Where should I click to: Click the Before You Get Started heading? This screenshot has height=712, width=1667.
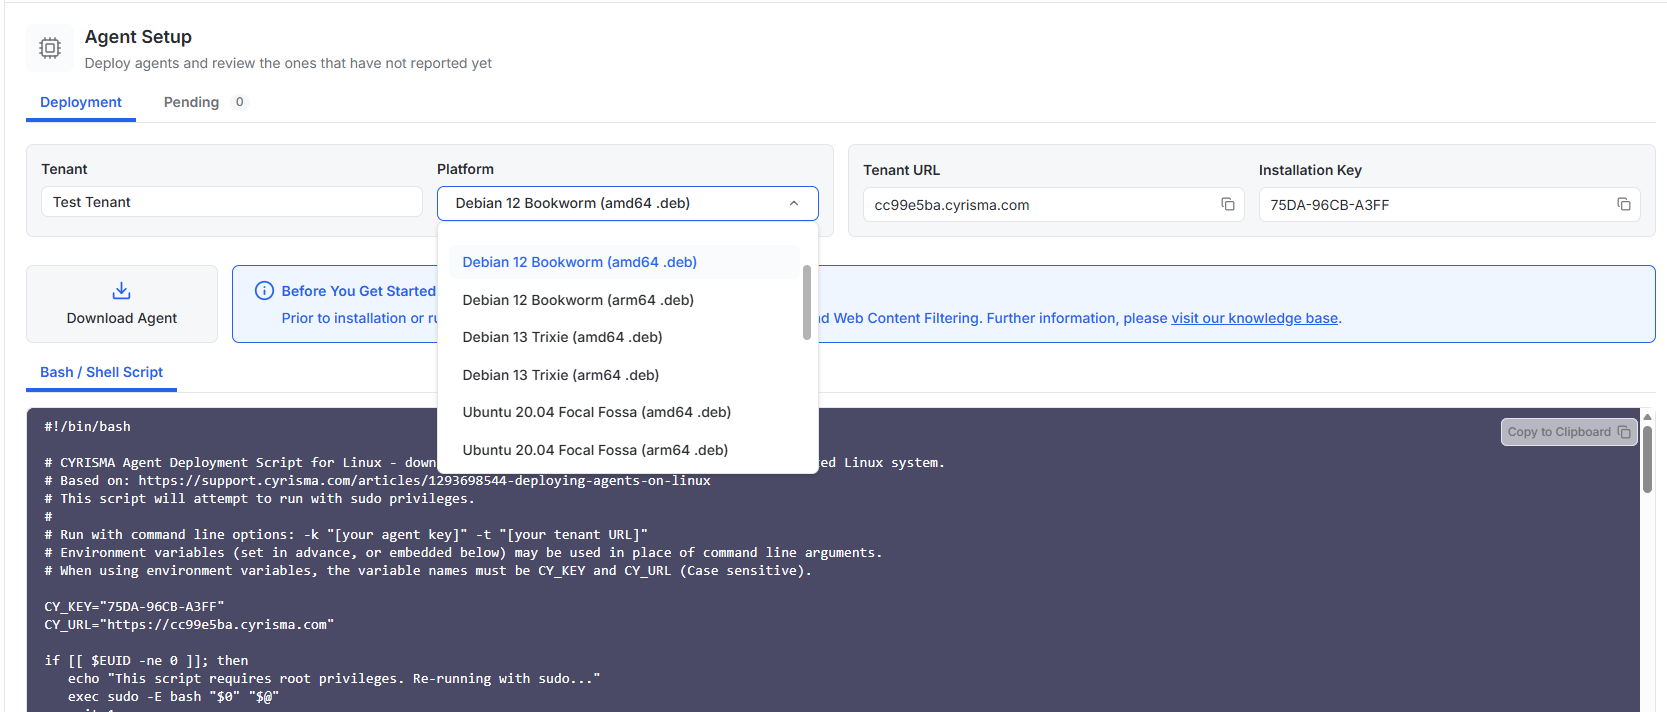click(358, 291)
